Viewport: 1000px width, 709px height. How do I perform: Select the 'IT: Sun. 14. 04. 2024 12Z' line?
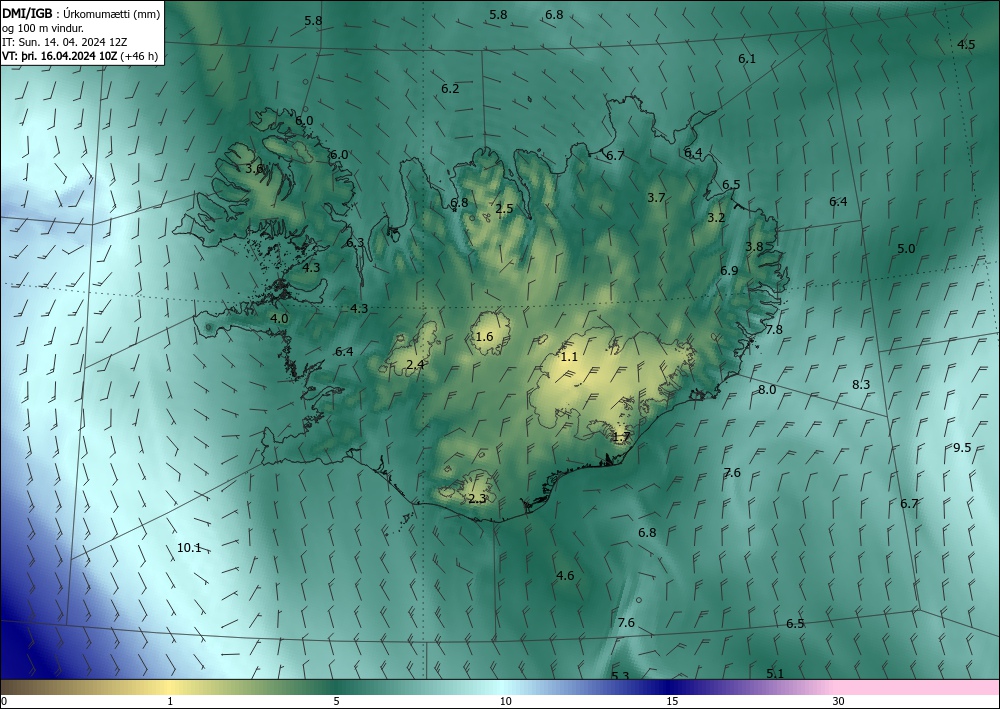[64, 41]
